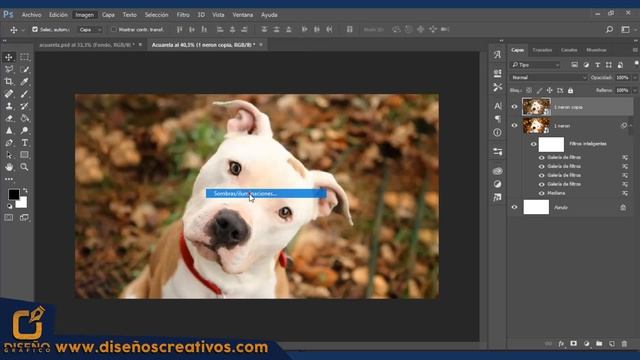This screenshot has width=640, height=360.
Task: Open the Archivo menu
Action: (x=31, y=15)
